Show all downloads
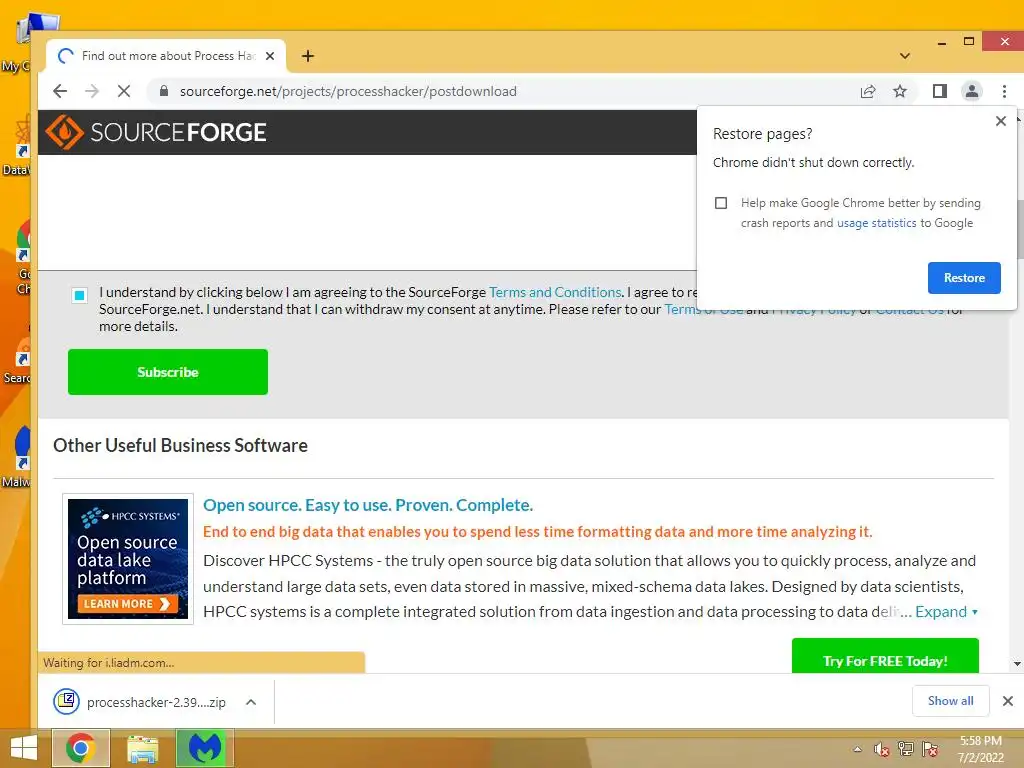1024x768 pixels. [x=950, y=701]
